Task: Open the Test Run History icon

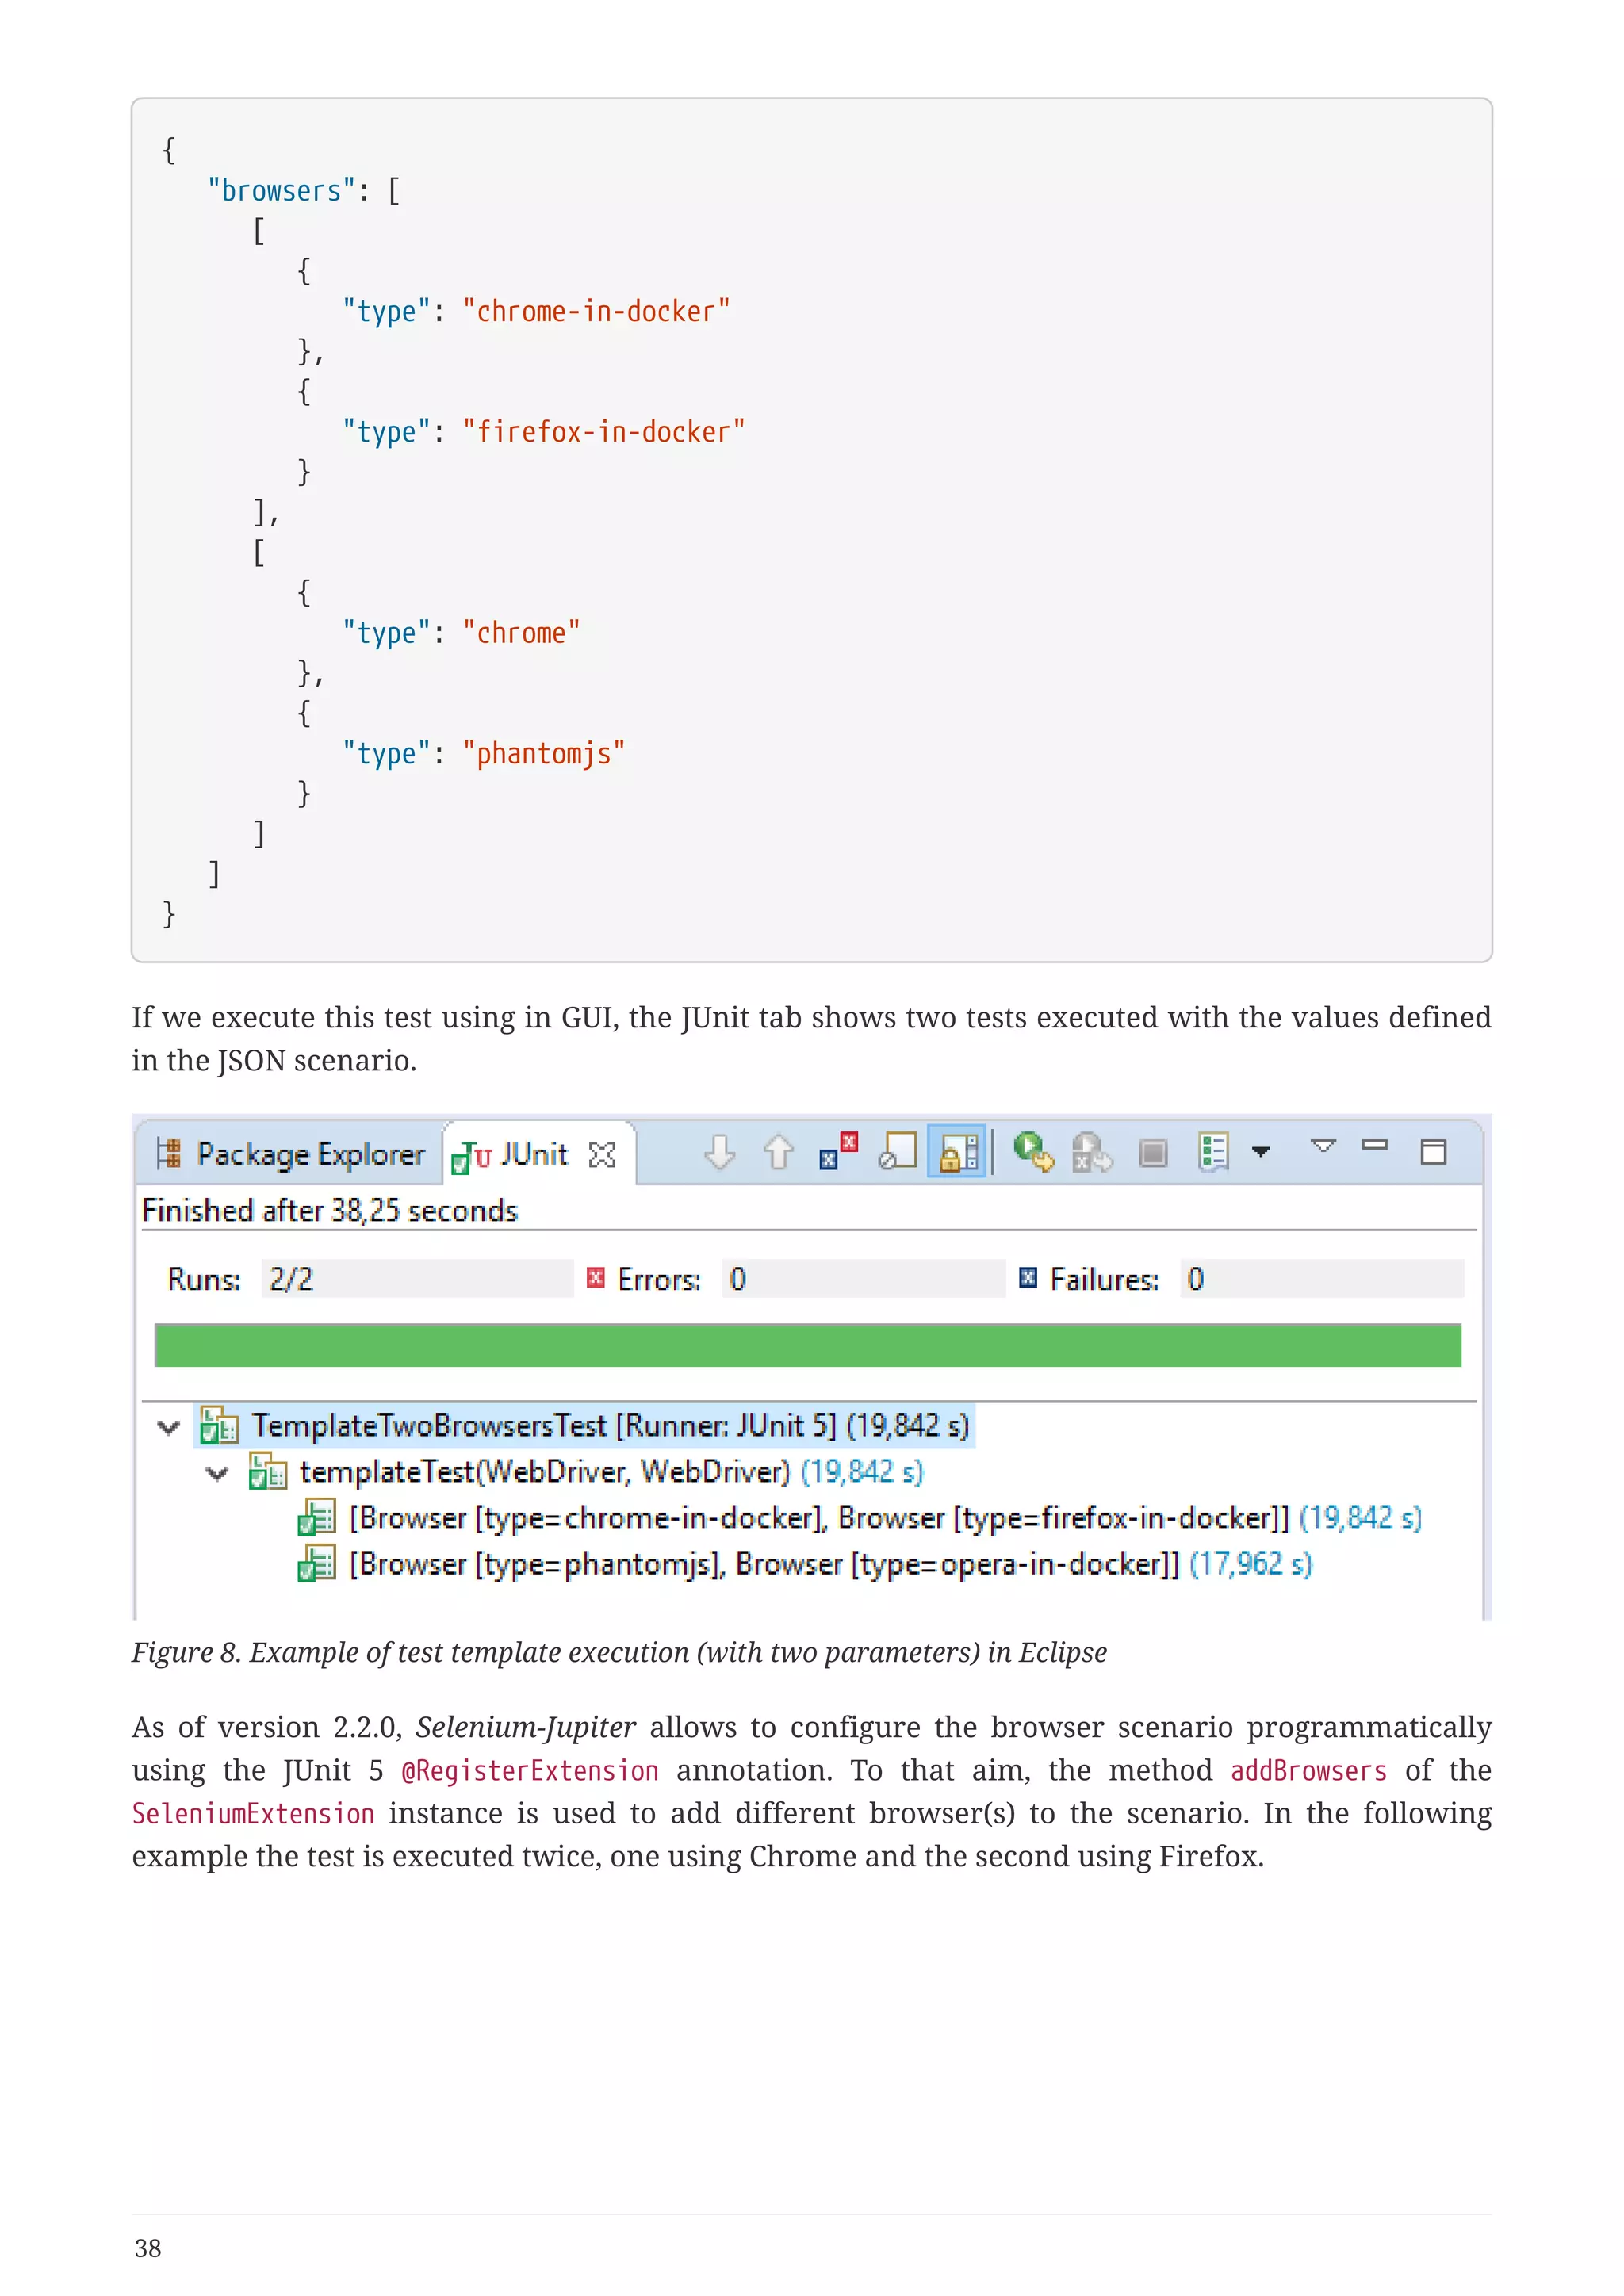Action: click(1213, 1152)
